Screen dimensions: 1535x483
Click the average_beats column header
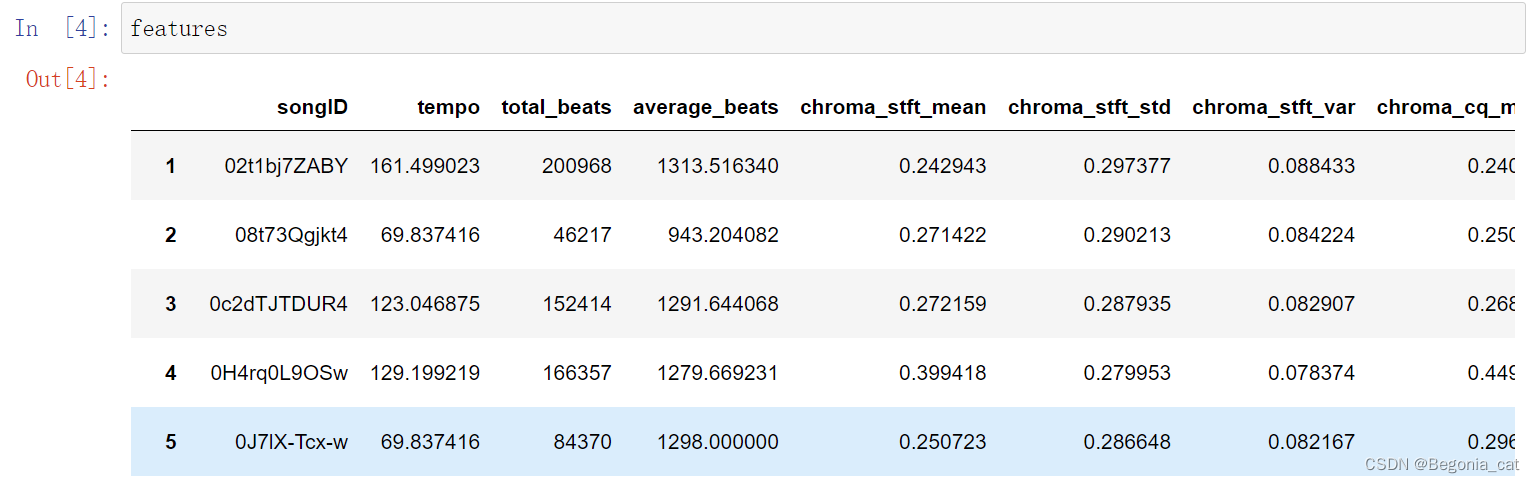pyautogui.click(x=705, y=108)
